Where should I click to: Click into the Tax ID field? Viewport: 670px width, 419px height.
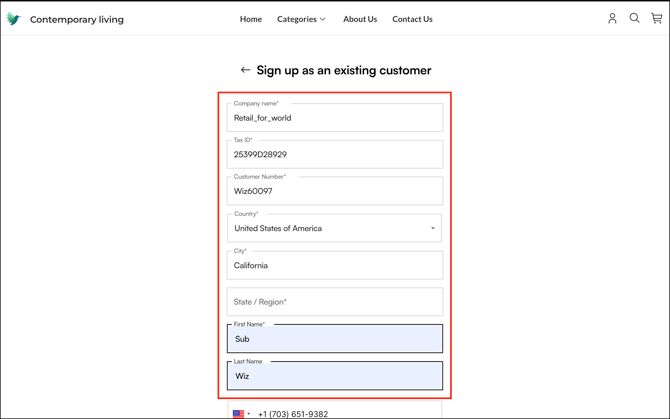click(x=335, y=155)
